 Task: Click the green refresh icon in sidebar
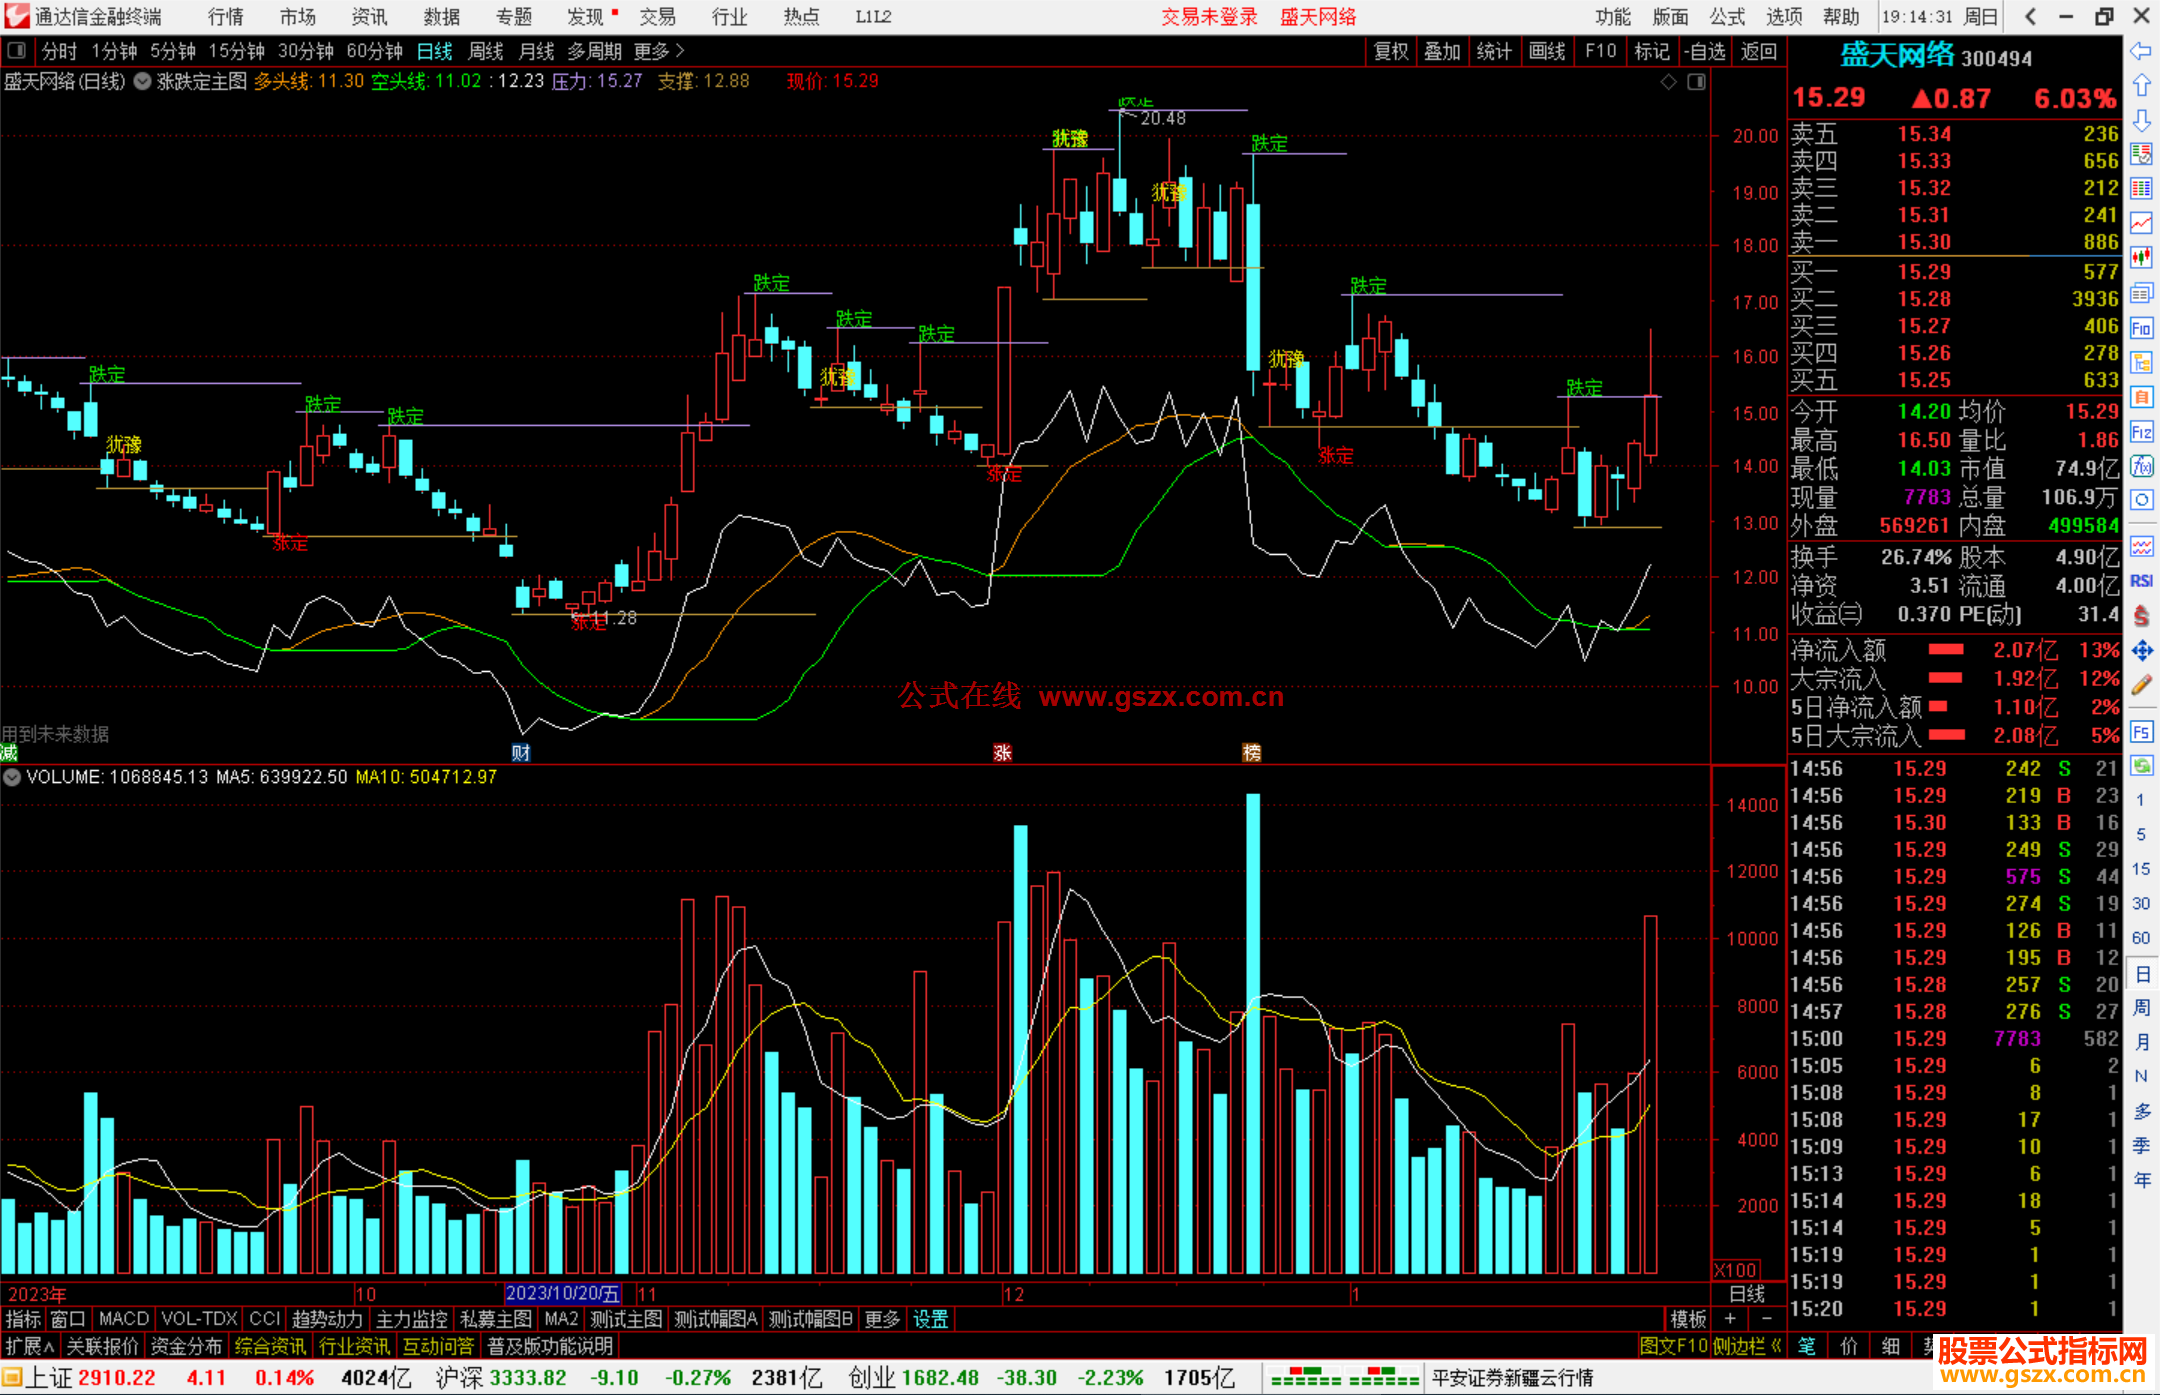click(x=2141, y=766)
